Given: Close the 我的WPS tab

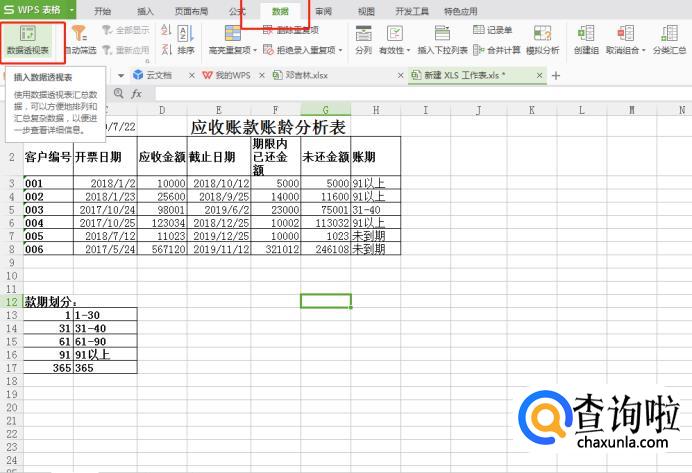Looking at the screenshot, I should click(x=261, y=75).
